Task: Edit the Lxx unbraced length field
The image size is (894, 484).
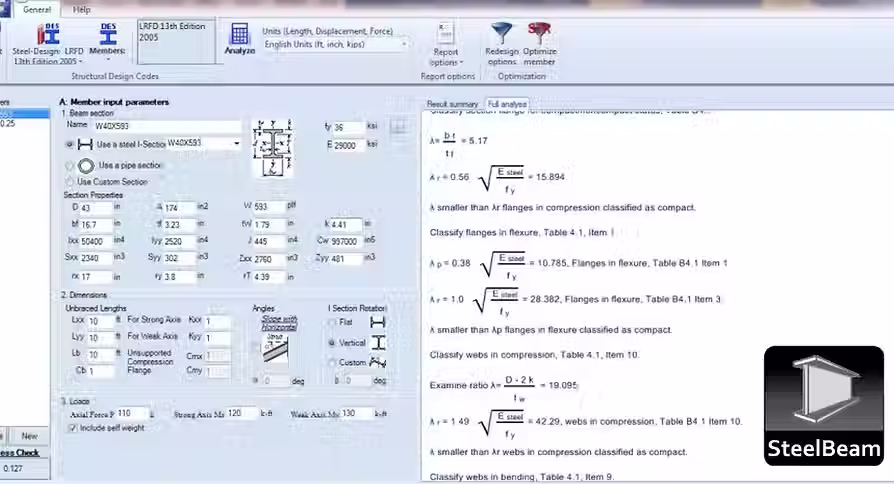Action: [100, 321]
